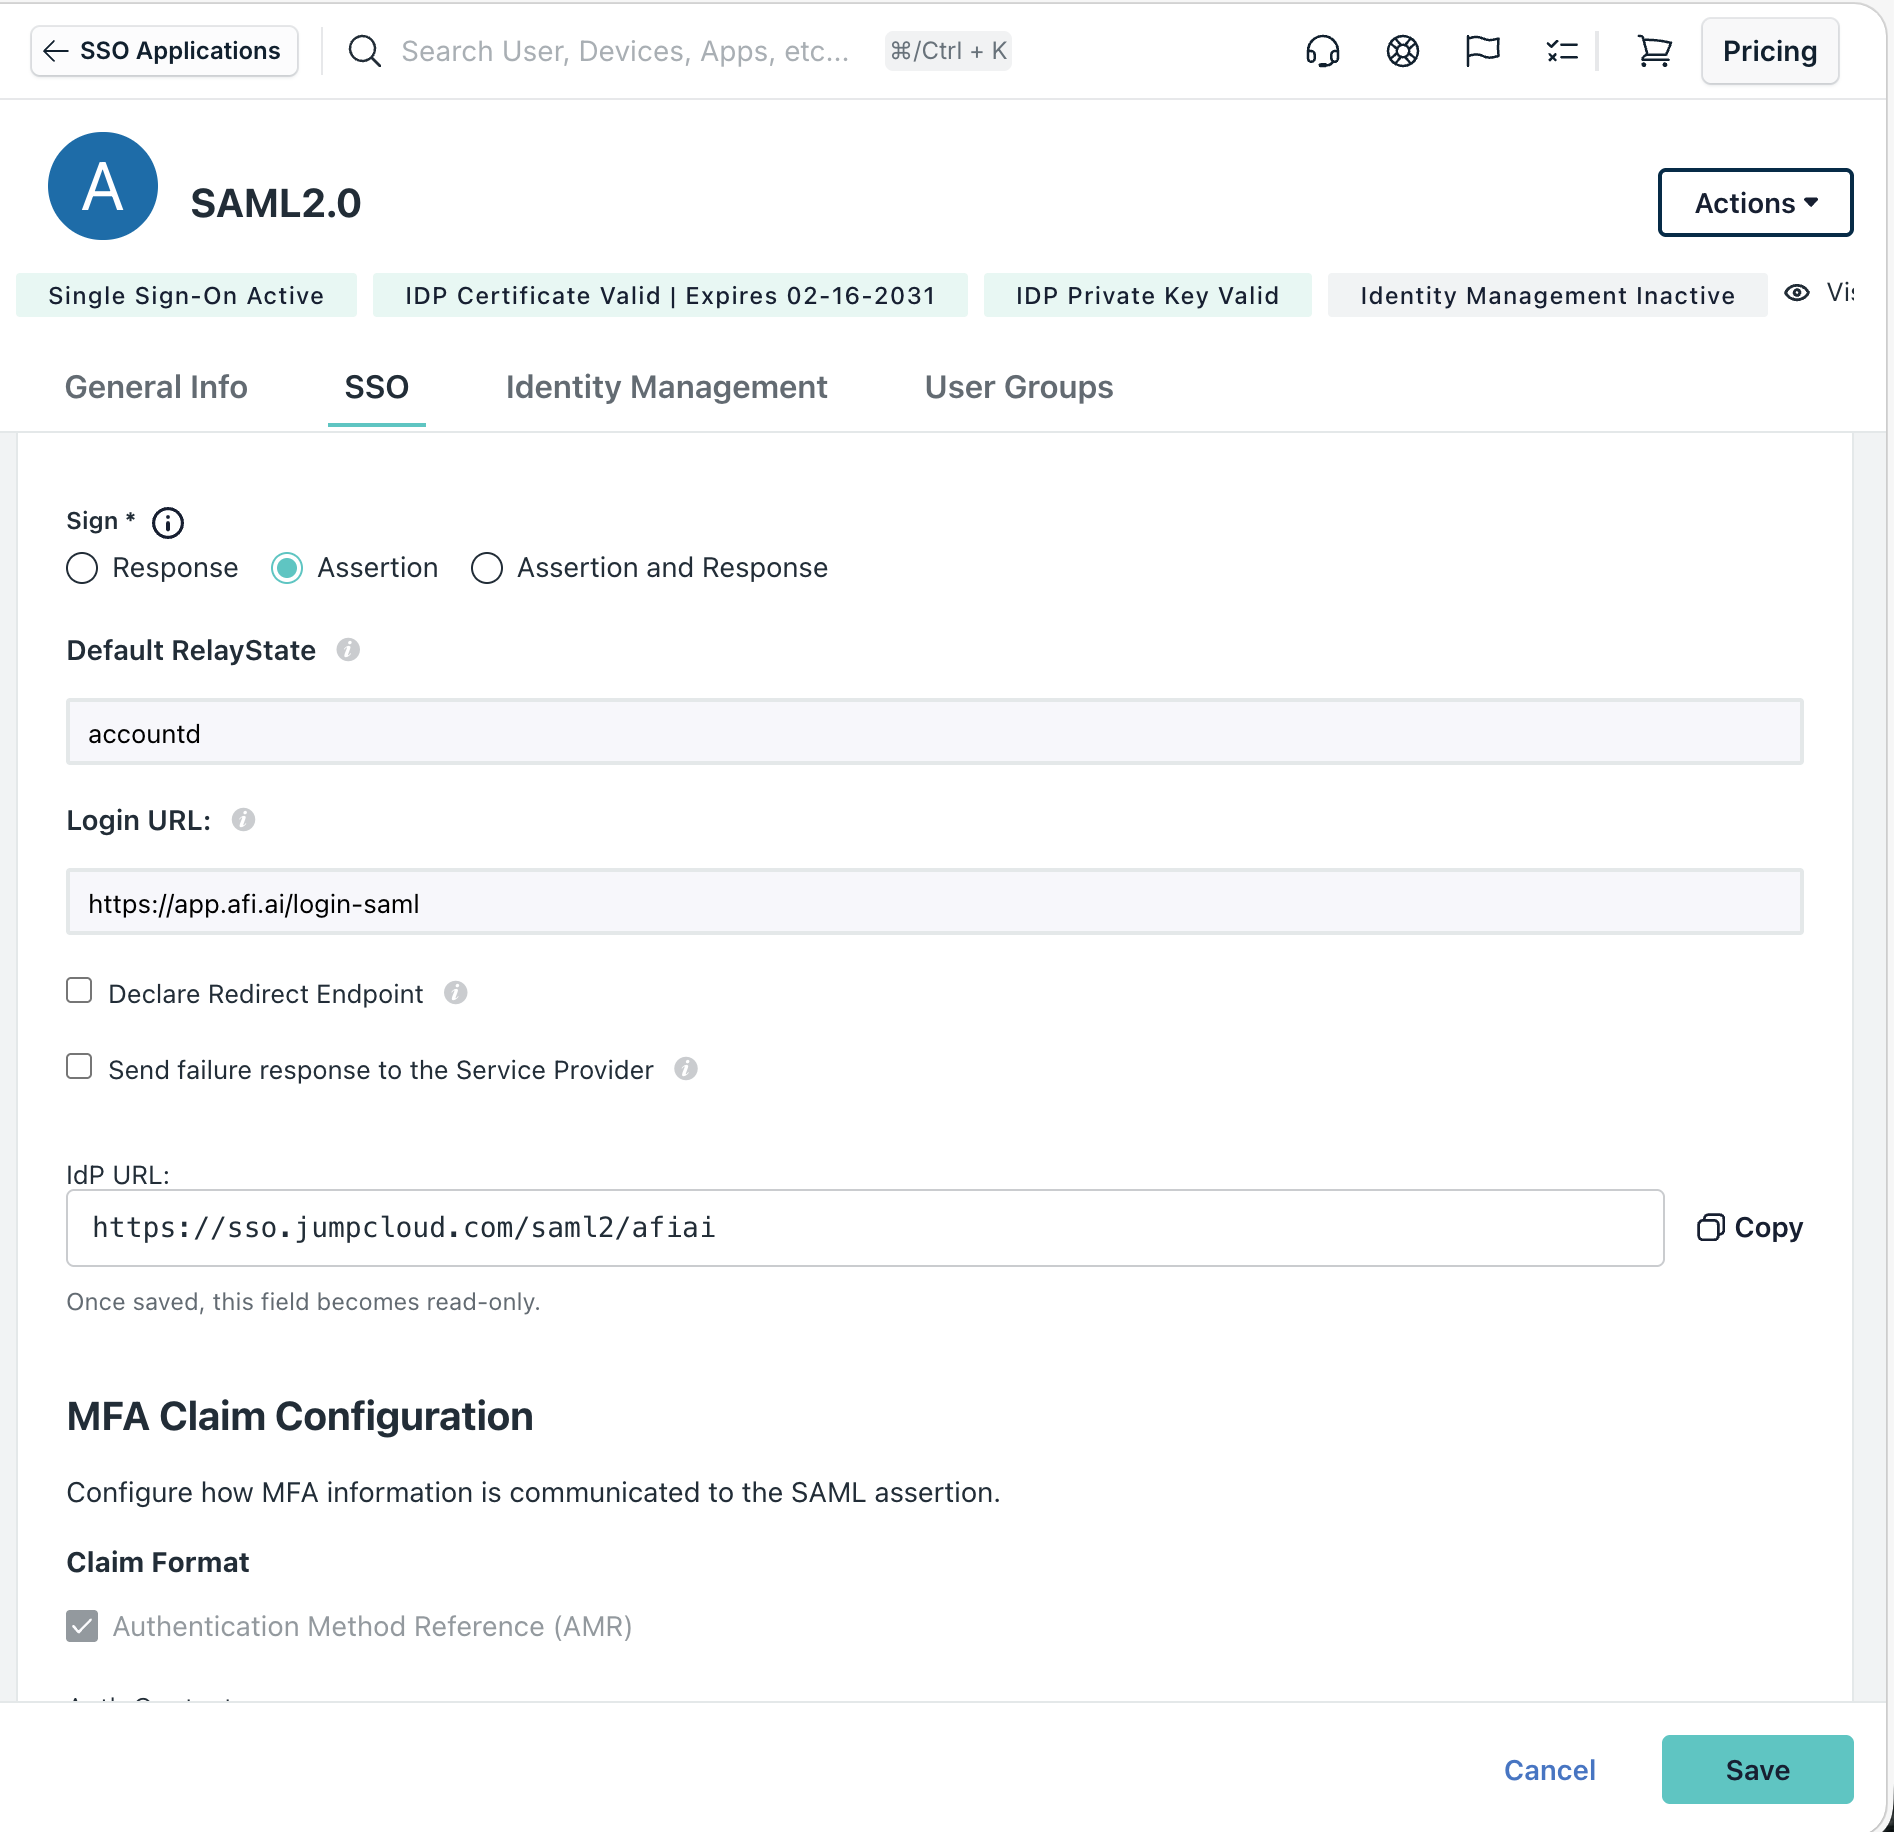
Task: Open the lifebuoy help icon
Action: pyautogui.click(x=1402, y=51)
